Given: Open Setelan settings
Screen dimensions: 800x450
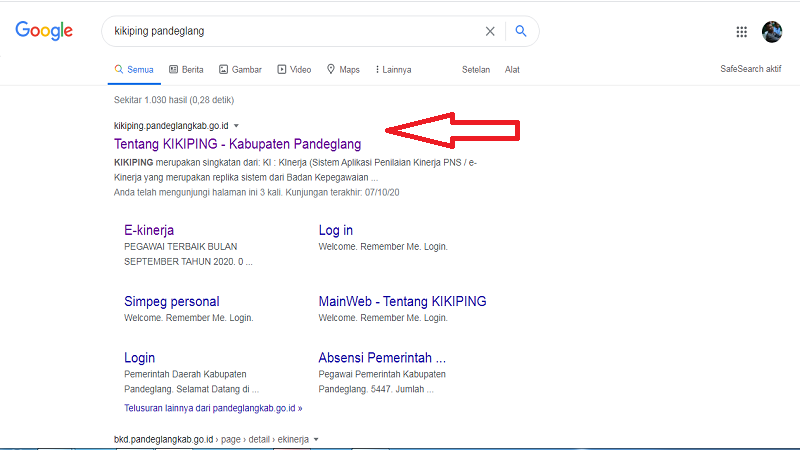Looking at the screenshot, I should [x=476, y=70].
